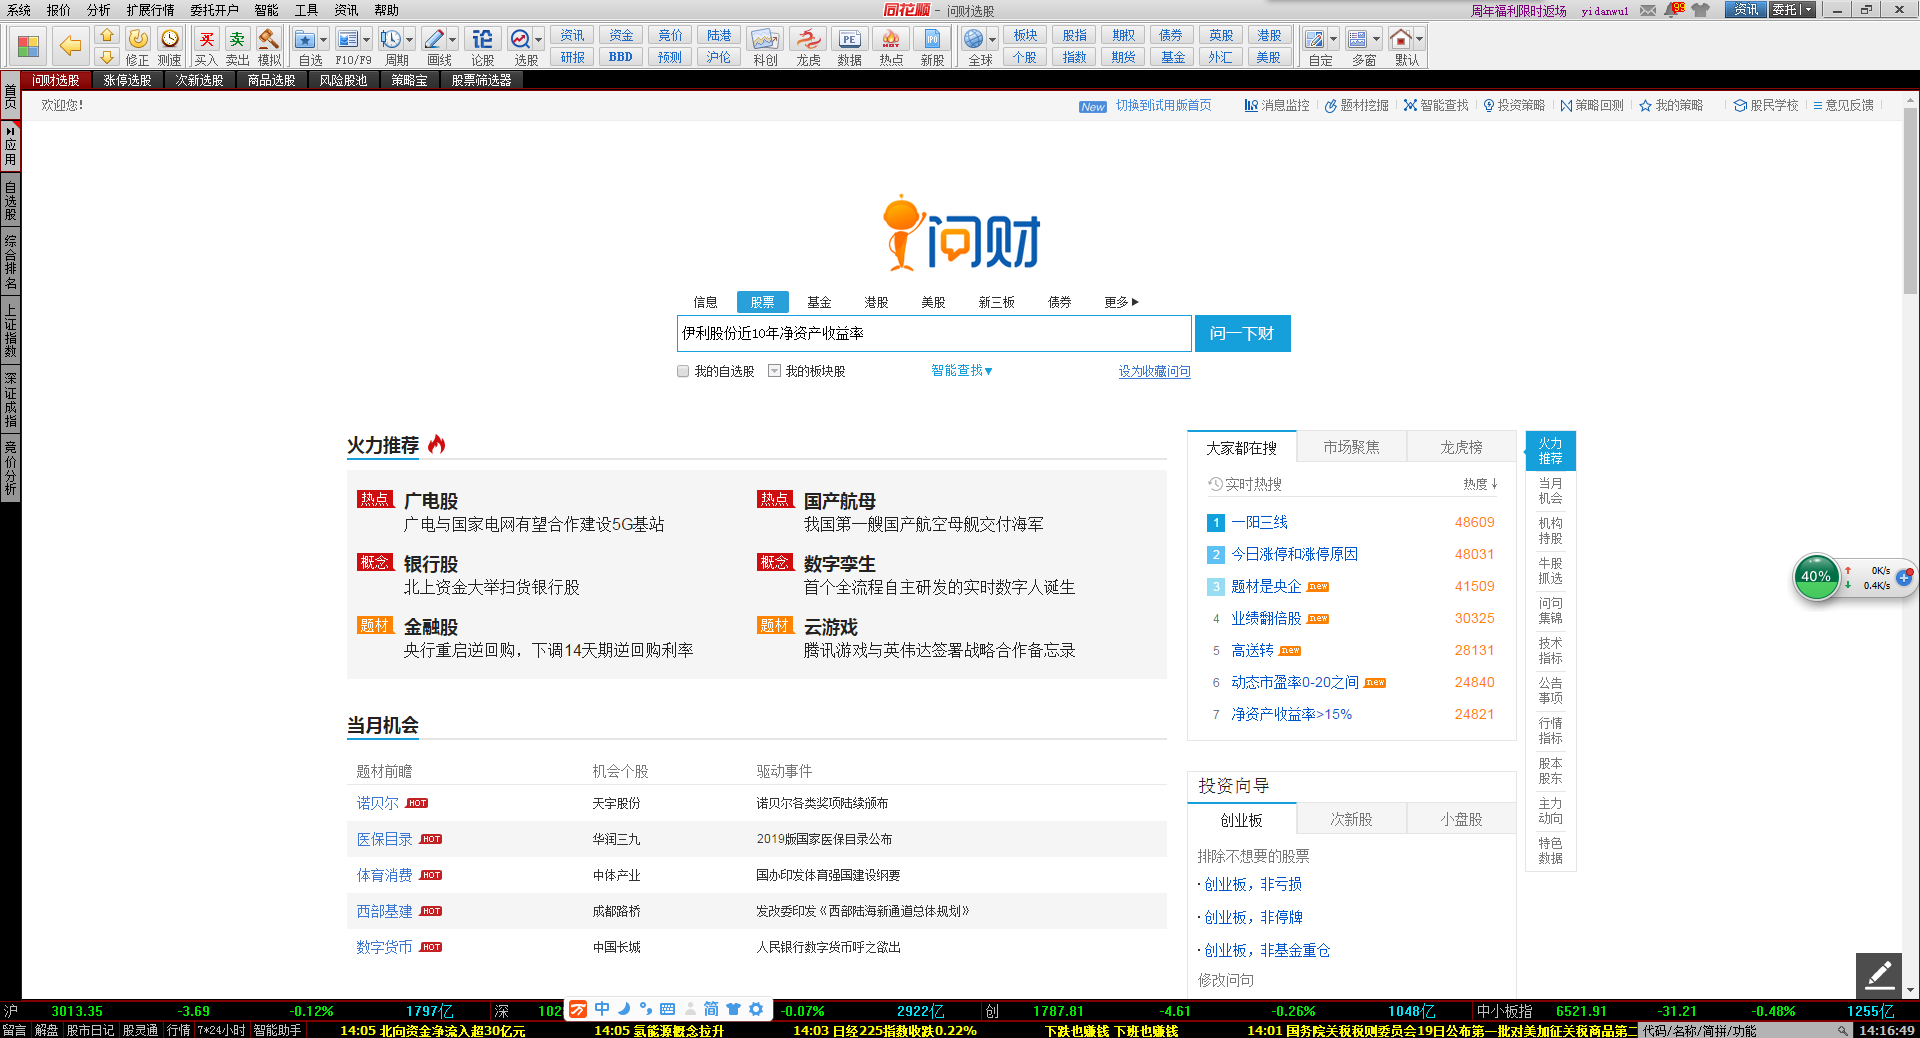Click the 港股 toolbar button

pos(1269,35)
